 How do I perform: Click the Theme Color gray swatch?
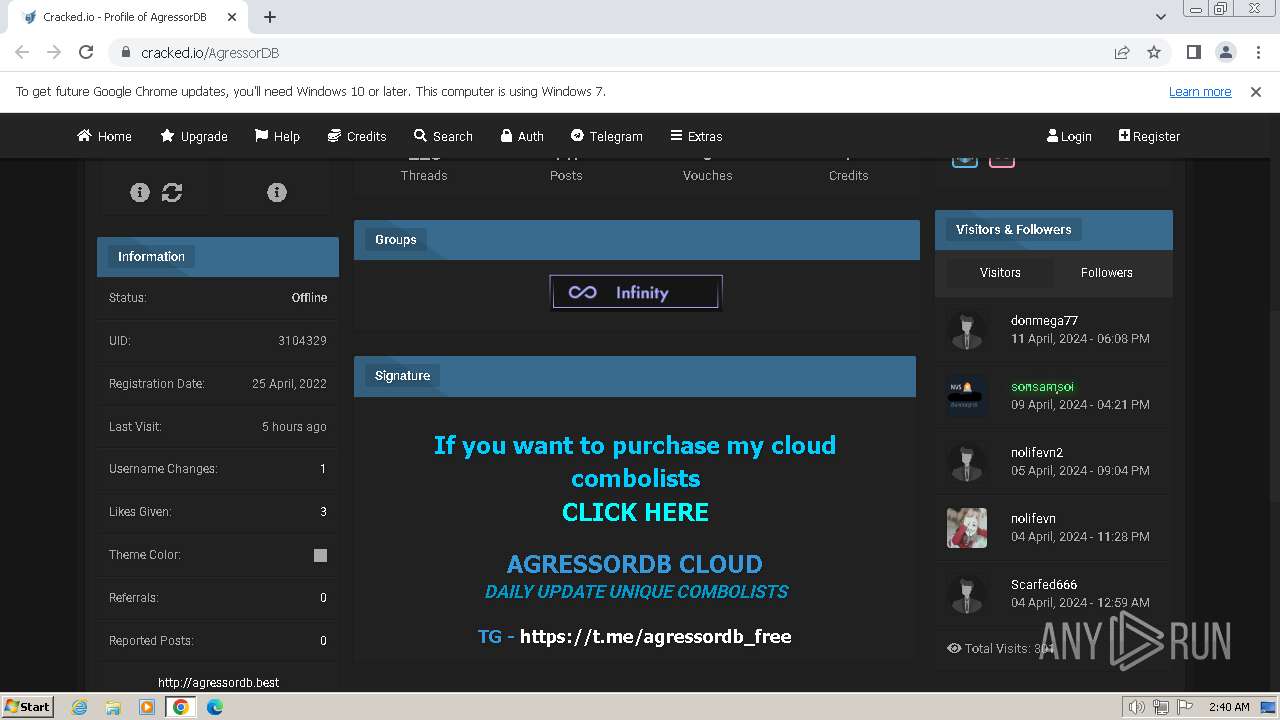320,555
